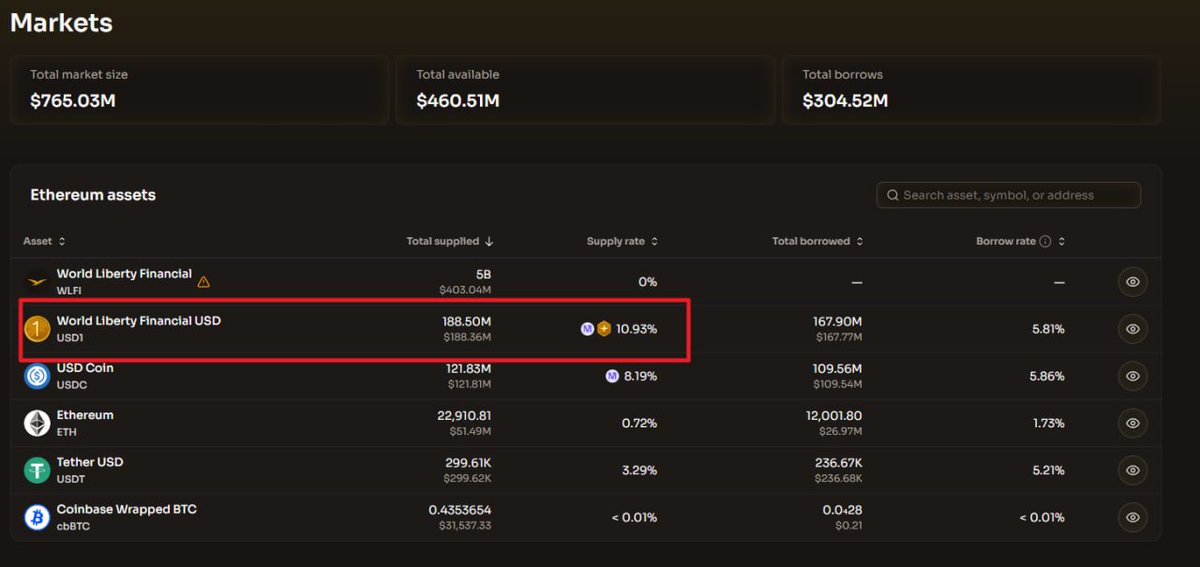Image resolution: width=1200 pixels, height=567 pixels.
Task: Click the 3.29% supply rate
Action: click(x=639, y=470)
